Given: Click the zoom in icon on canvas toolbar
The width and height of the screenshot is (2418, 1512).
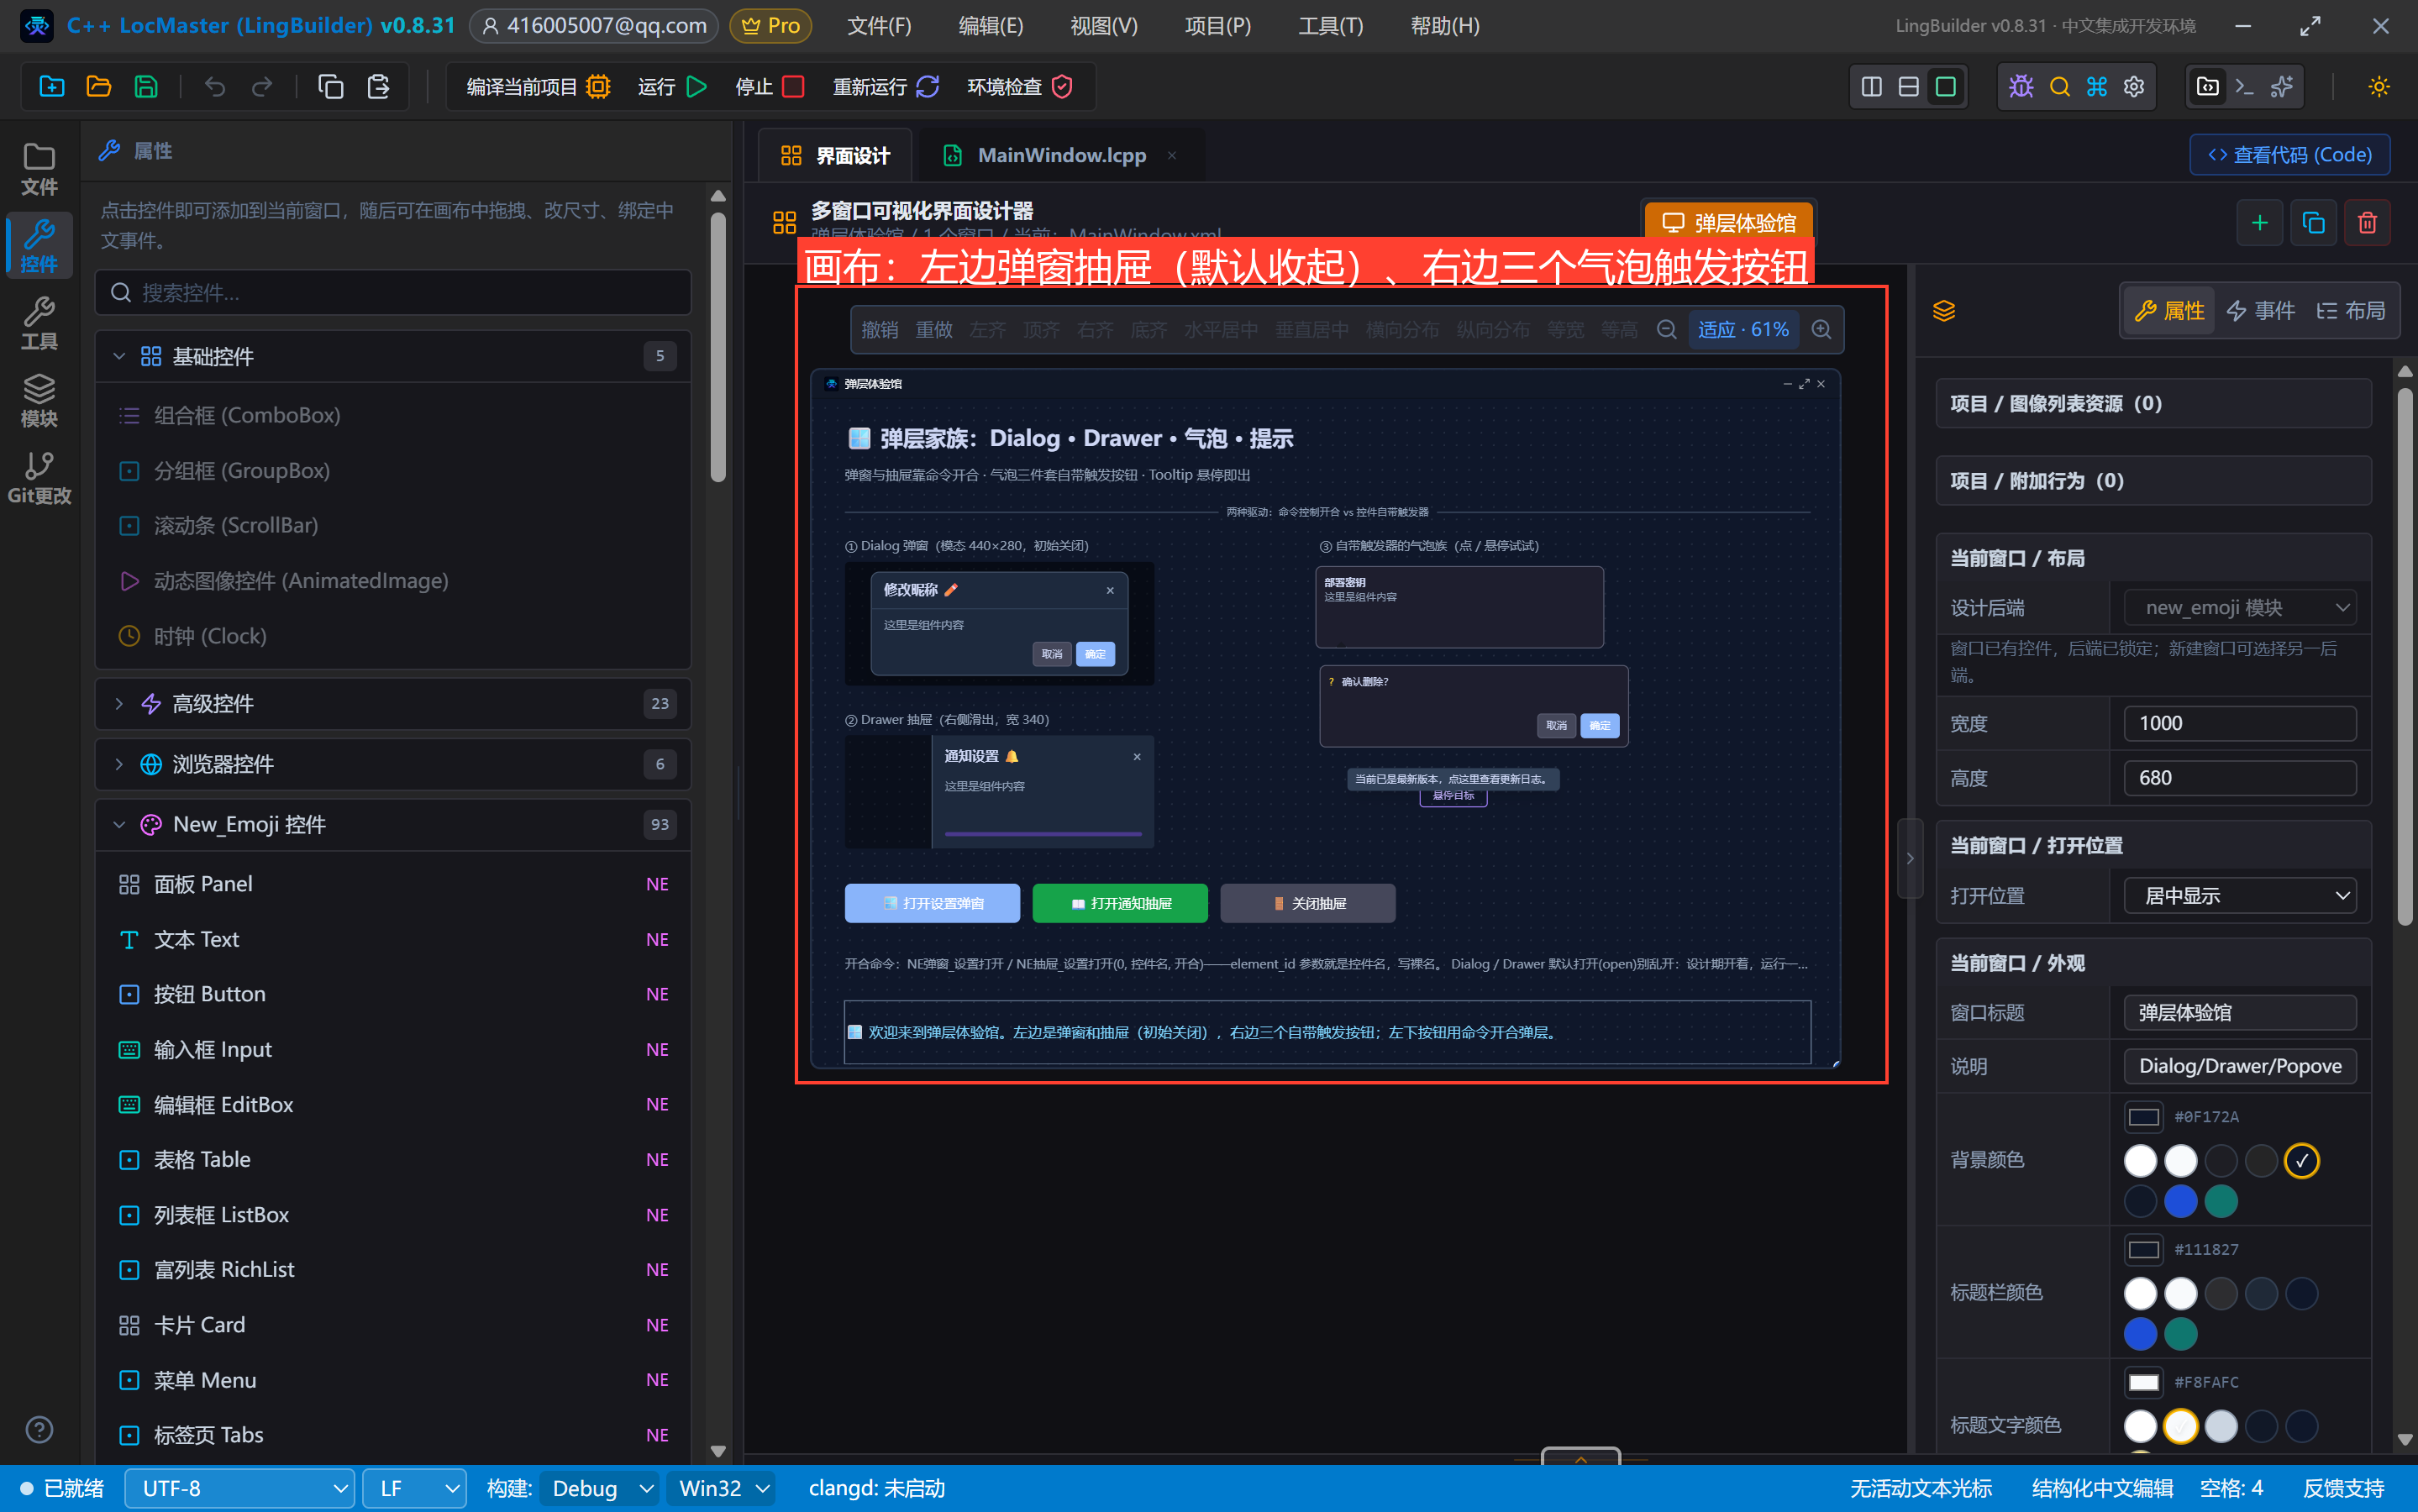Looking at the screenshot, I should 1821,329.
